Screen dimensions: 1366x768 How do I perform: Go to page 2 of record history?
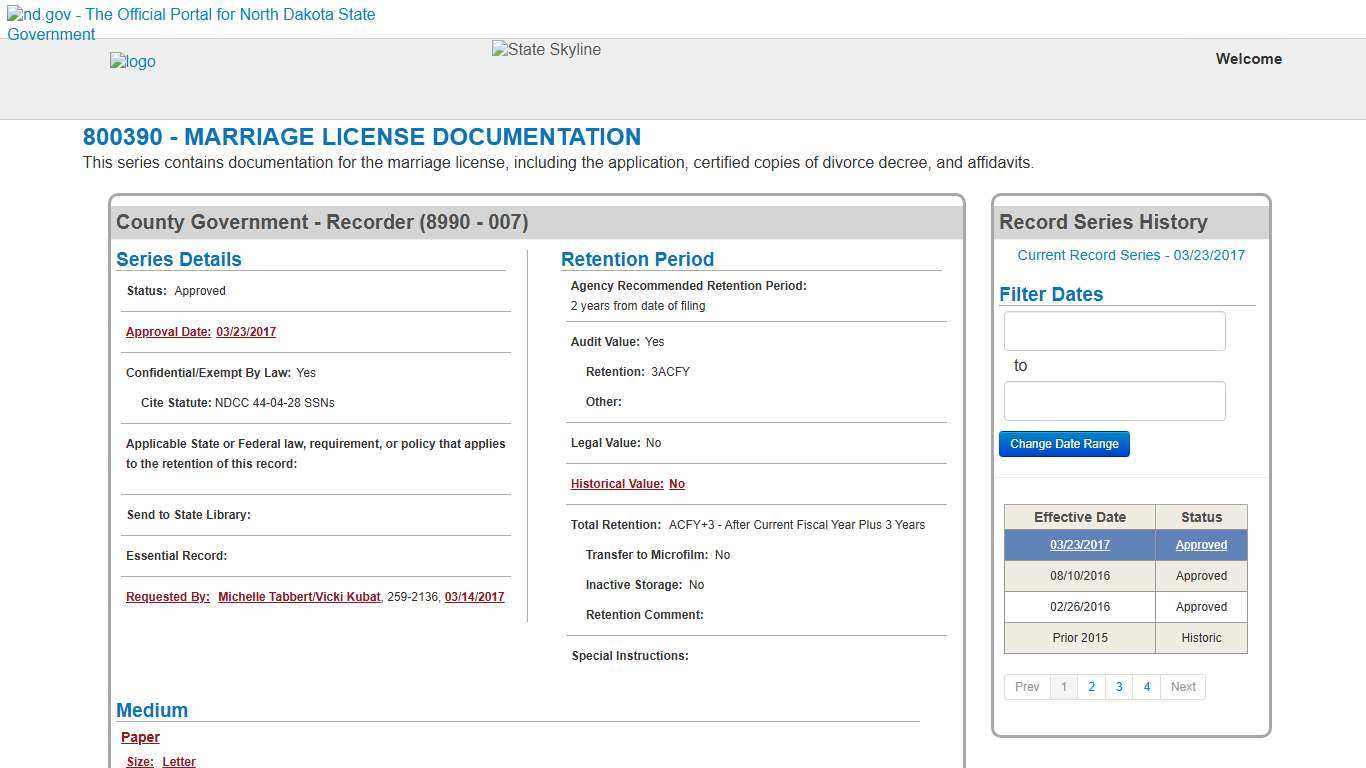tap(1091, 687)
